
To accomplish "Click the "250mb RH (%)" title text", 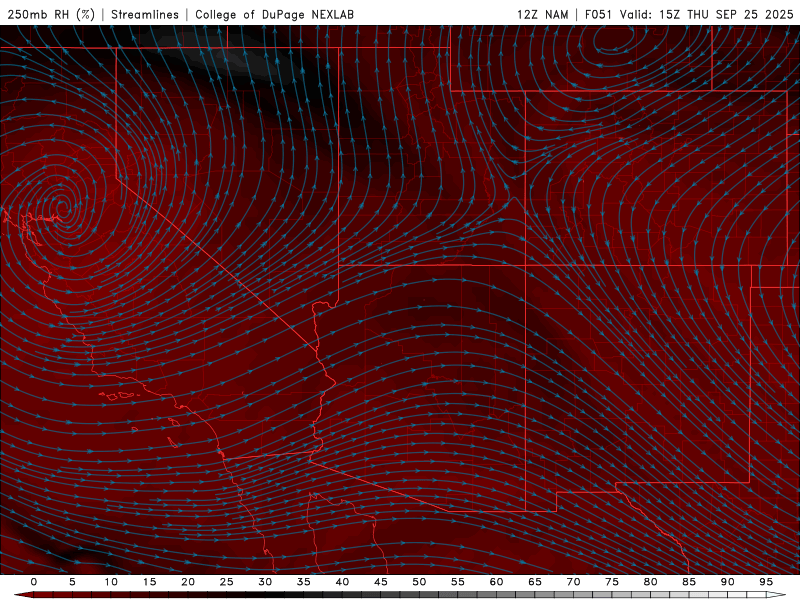I will tap(51, 14).
